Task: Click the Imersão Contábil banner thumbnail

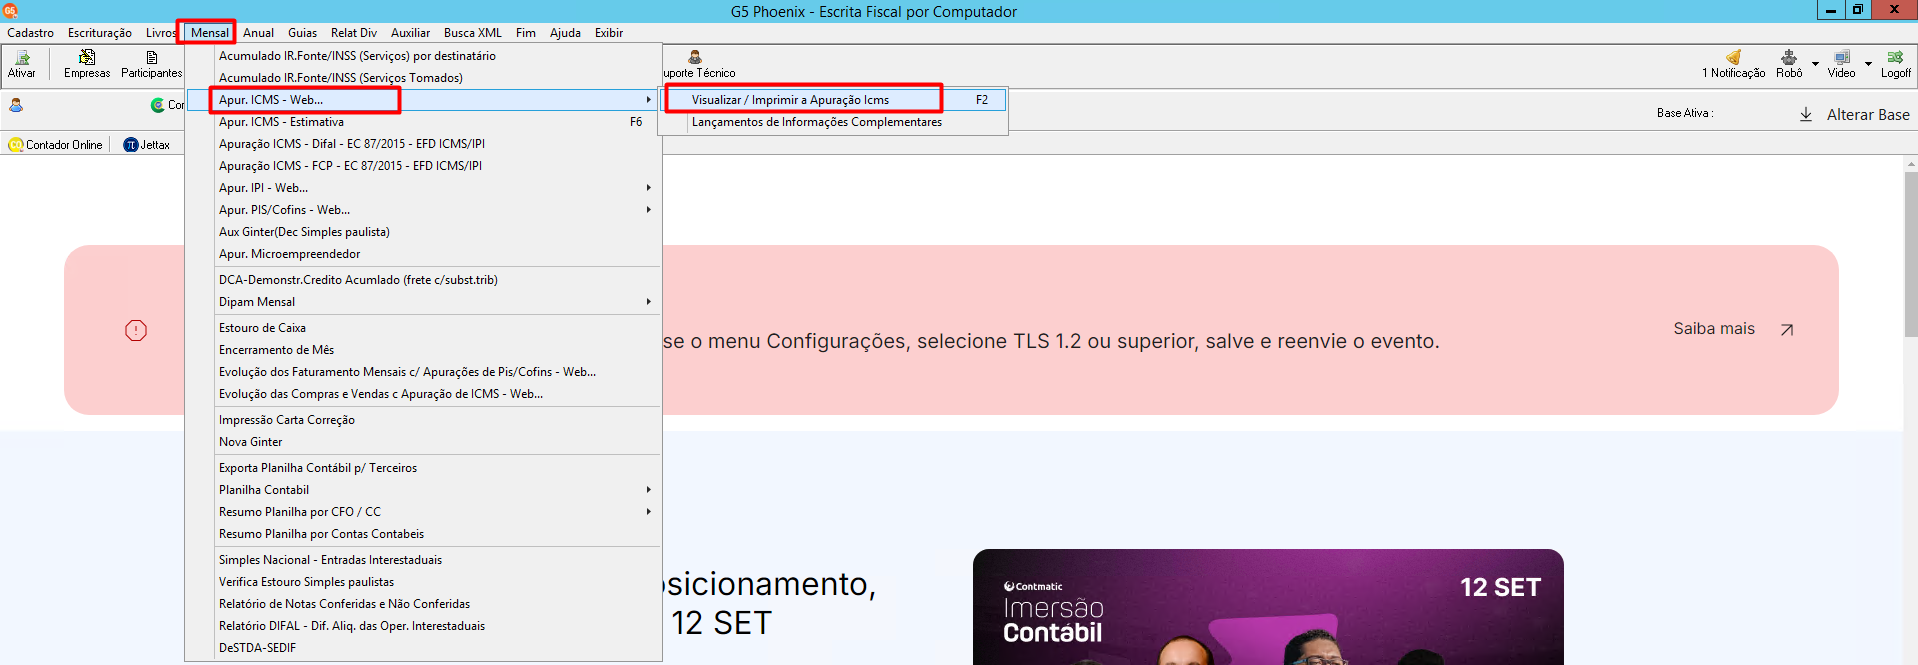Action: (x=1268, y=607)
